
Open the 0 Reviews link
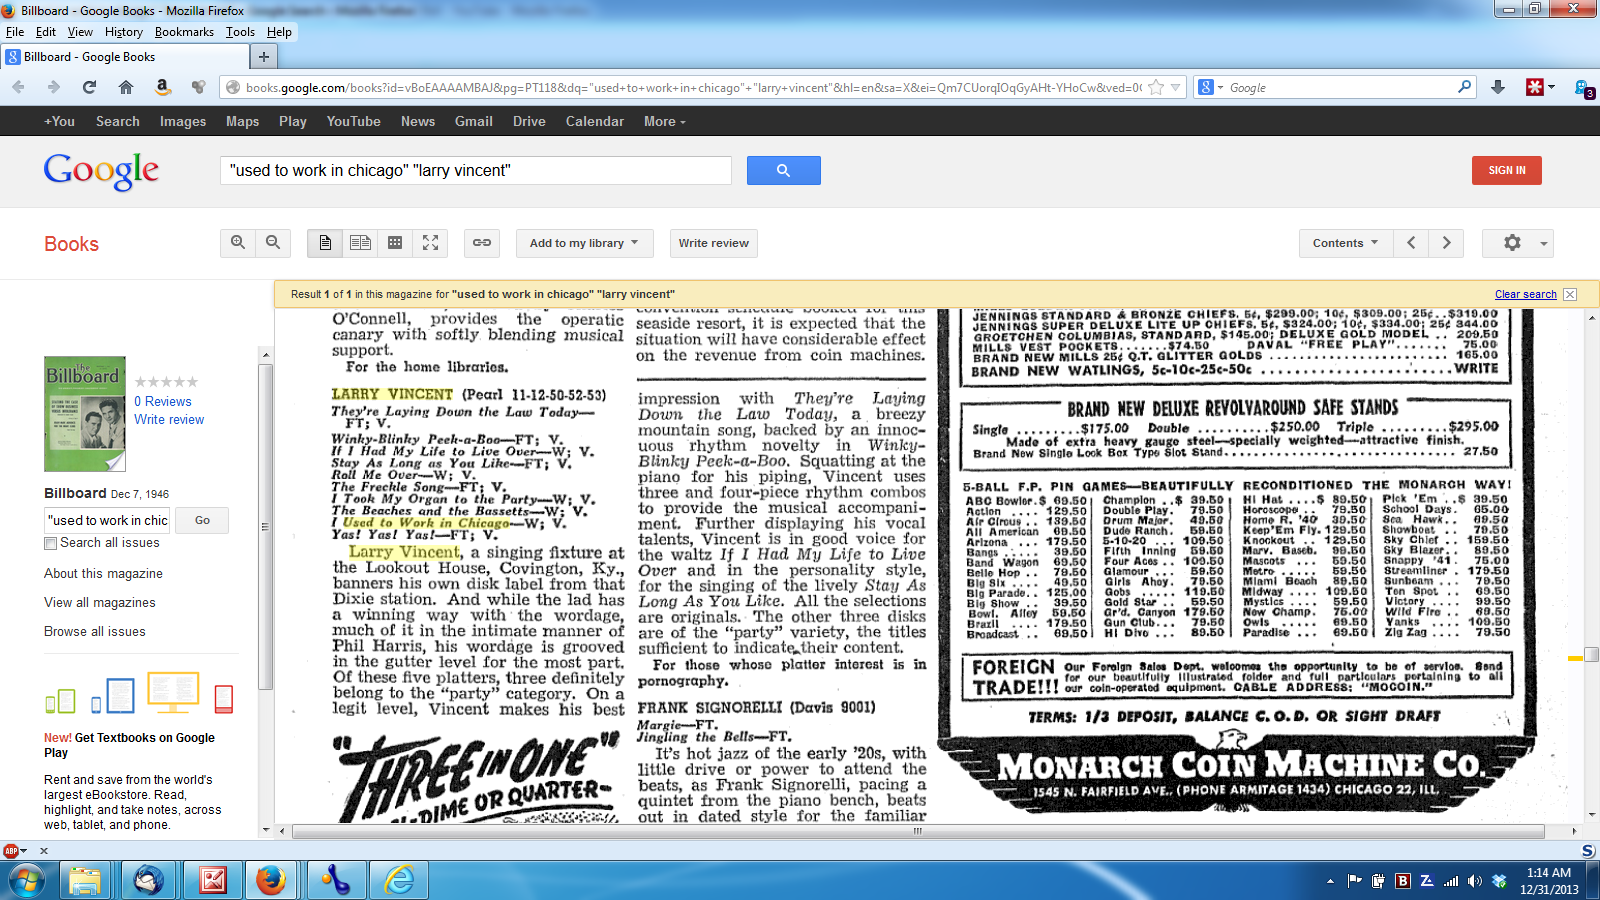pos(163,401)
